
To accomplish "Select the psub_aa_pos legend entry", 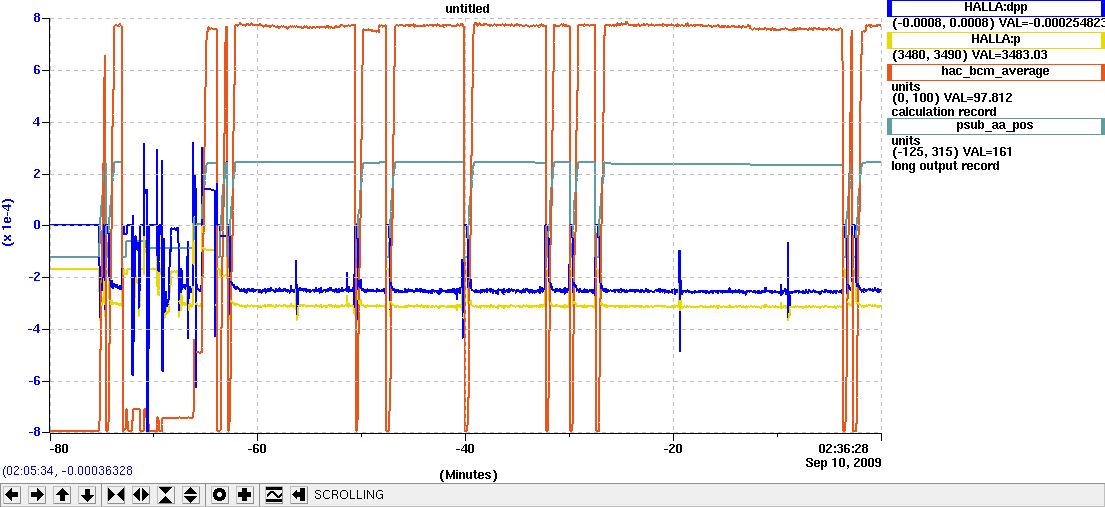I will click(x=996, y=126).
